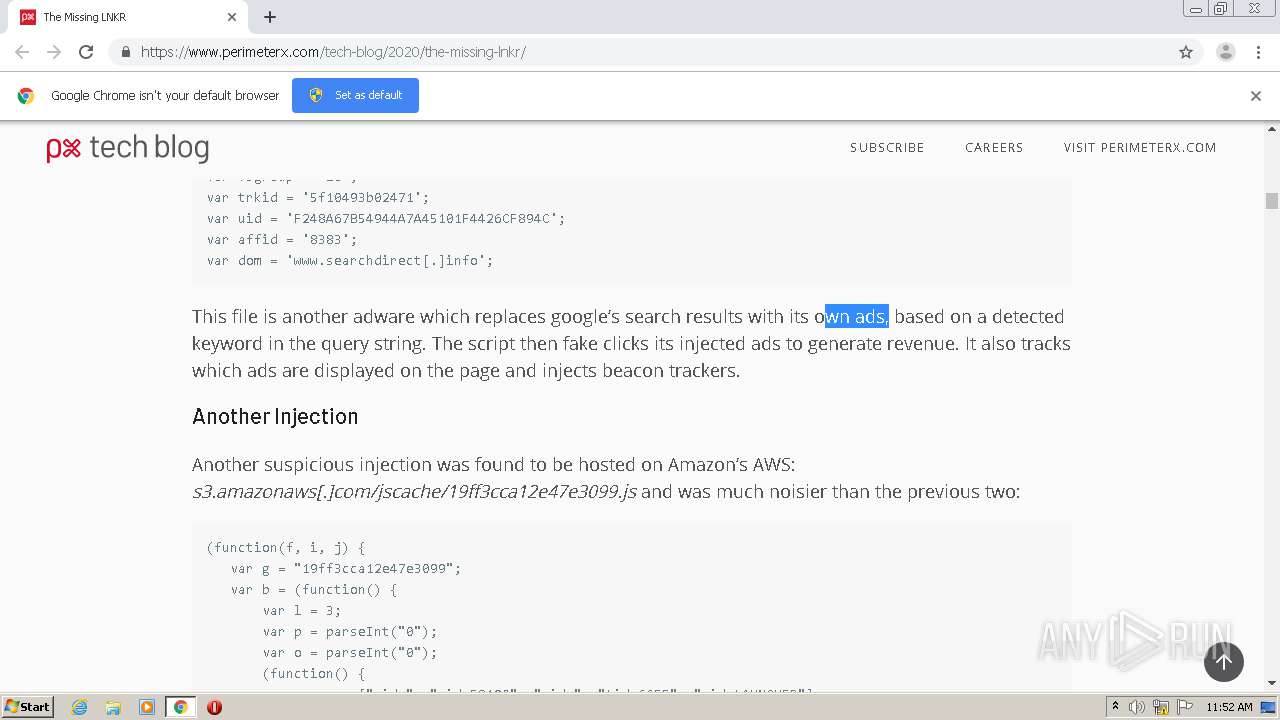Screen dimensions: 1280x720
Task: Bookmark this page with the star icon
Action: (x=1186, y=52)
